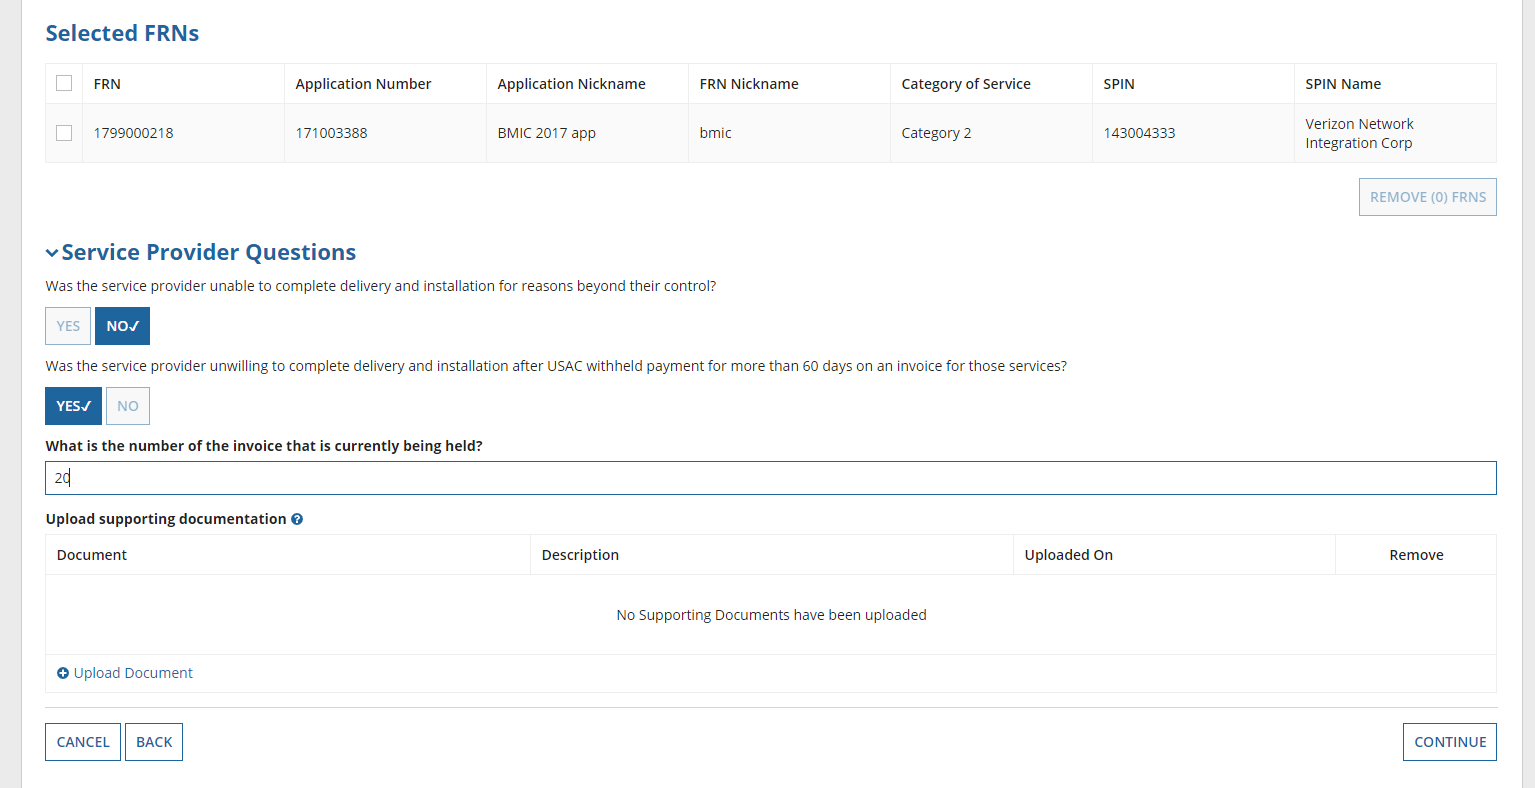This screenshot has width=1535, height=788.
Task: Select YES for USAC withheld payment question
Action: 73,406
